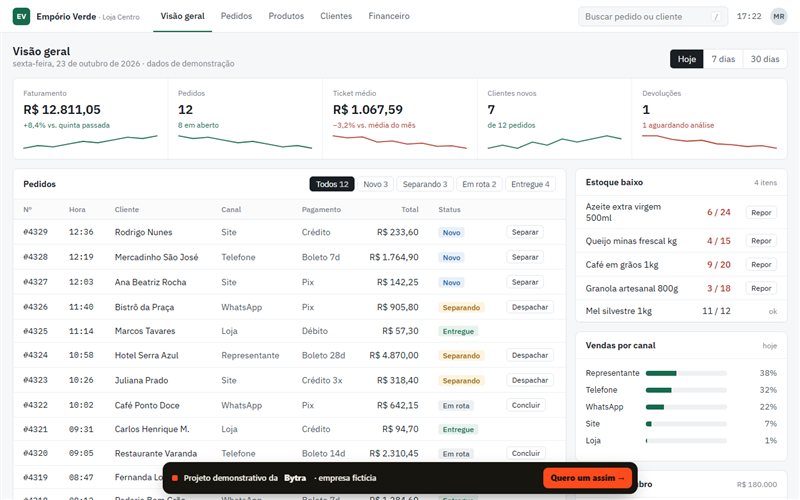Click Repor for Granola artesanal 800g
Screen dimensions: 800x500
(x=761, y=288)
